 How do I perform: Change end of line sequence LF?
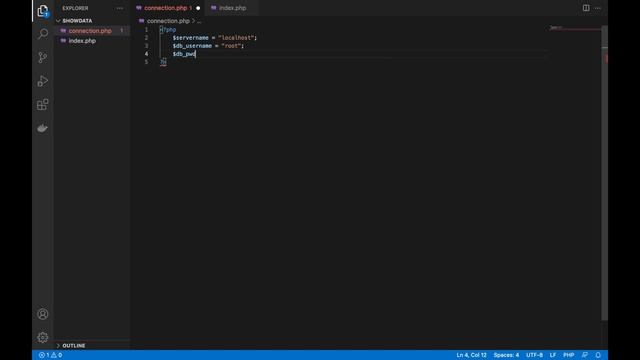[x=553, y=355]
